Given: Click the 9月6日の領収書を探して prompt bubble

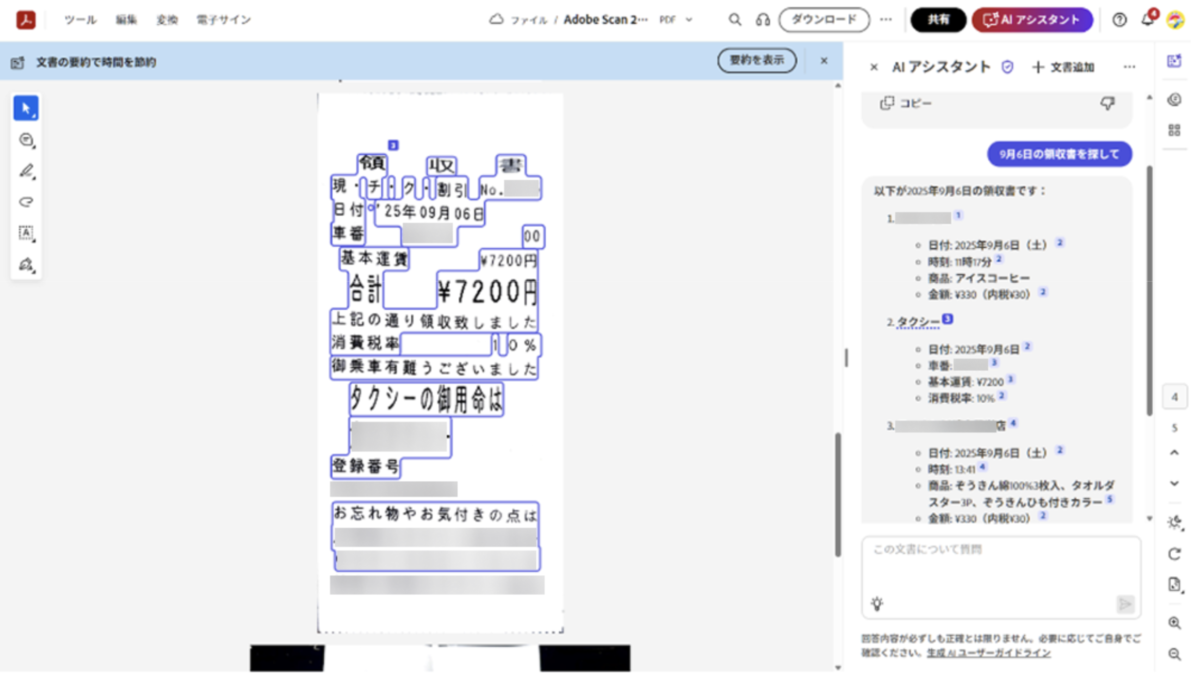Looking at the screenshot, I should tap(1059, 153).
